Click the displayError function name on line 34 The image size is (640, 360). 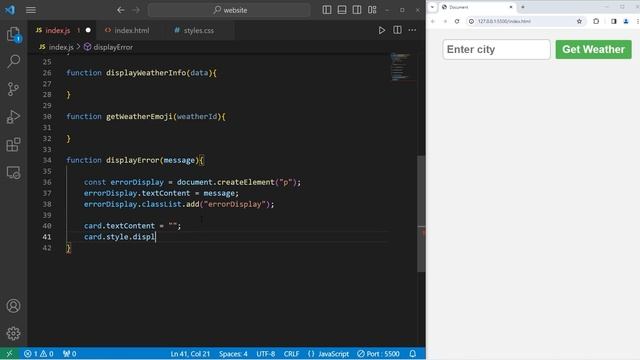pyautogui.click(x=133, y=160)
